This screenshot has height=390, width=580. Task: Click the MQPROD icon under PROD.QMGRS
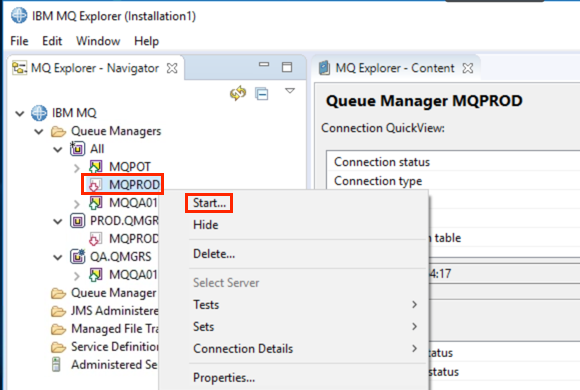tap(95, 239)
